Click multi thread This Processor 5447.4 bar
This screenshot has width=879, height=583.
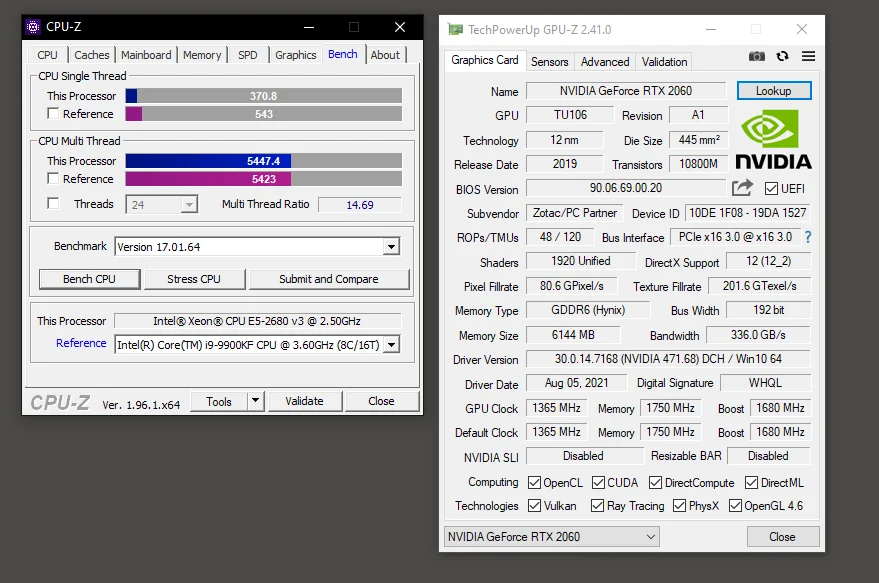(x=263, y=161)
